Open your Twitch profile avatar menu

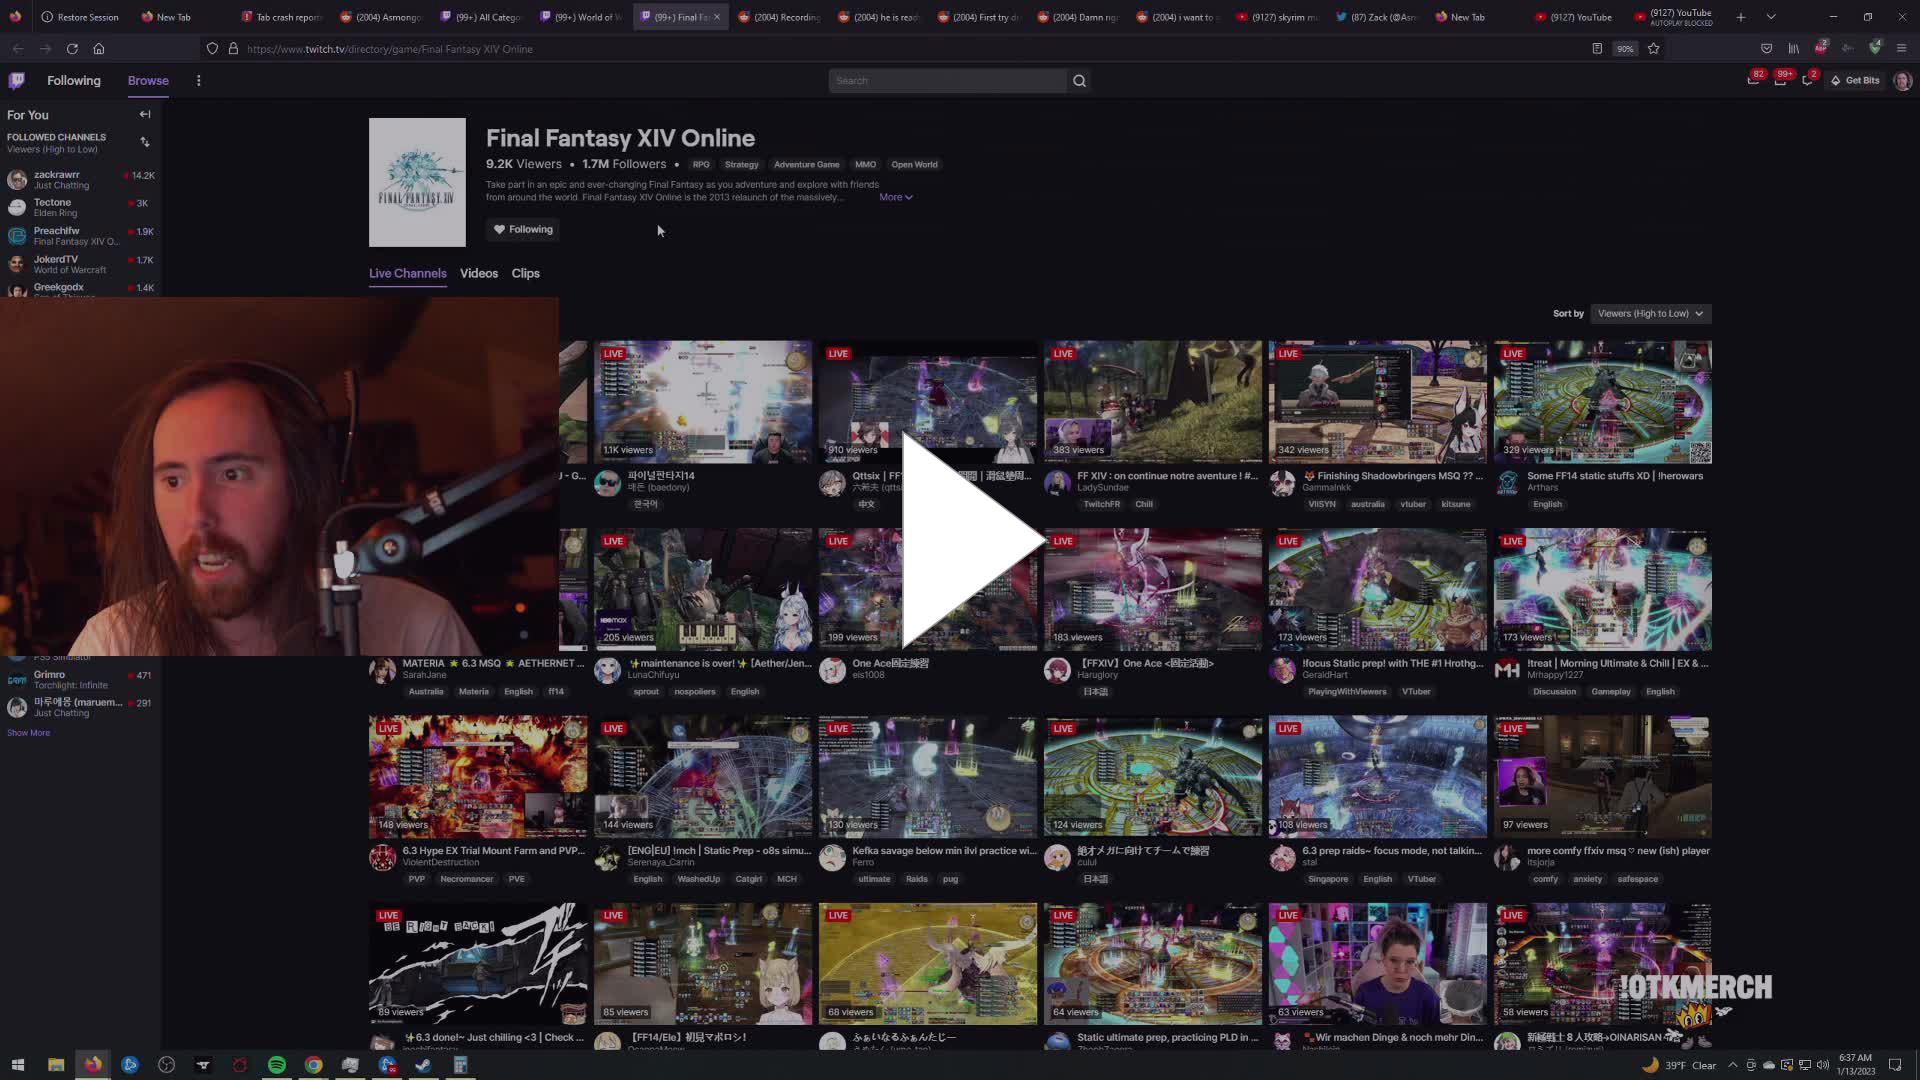1901,81
